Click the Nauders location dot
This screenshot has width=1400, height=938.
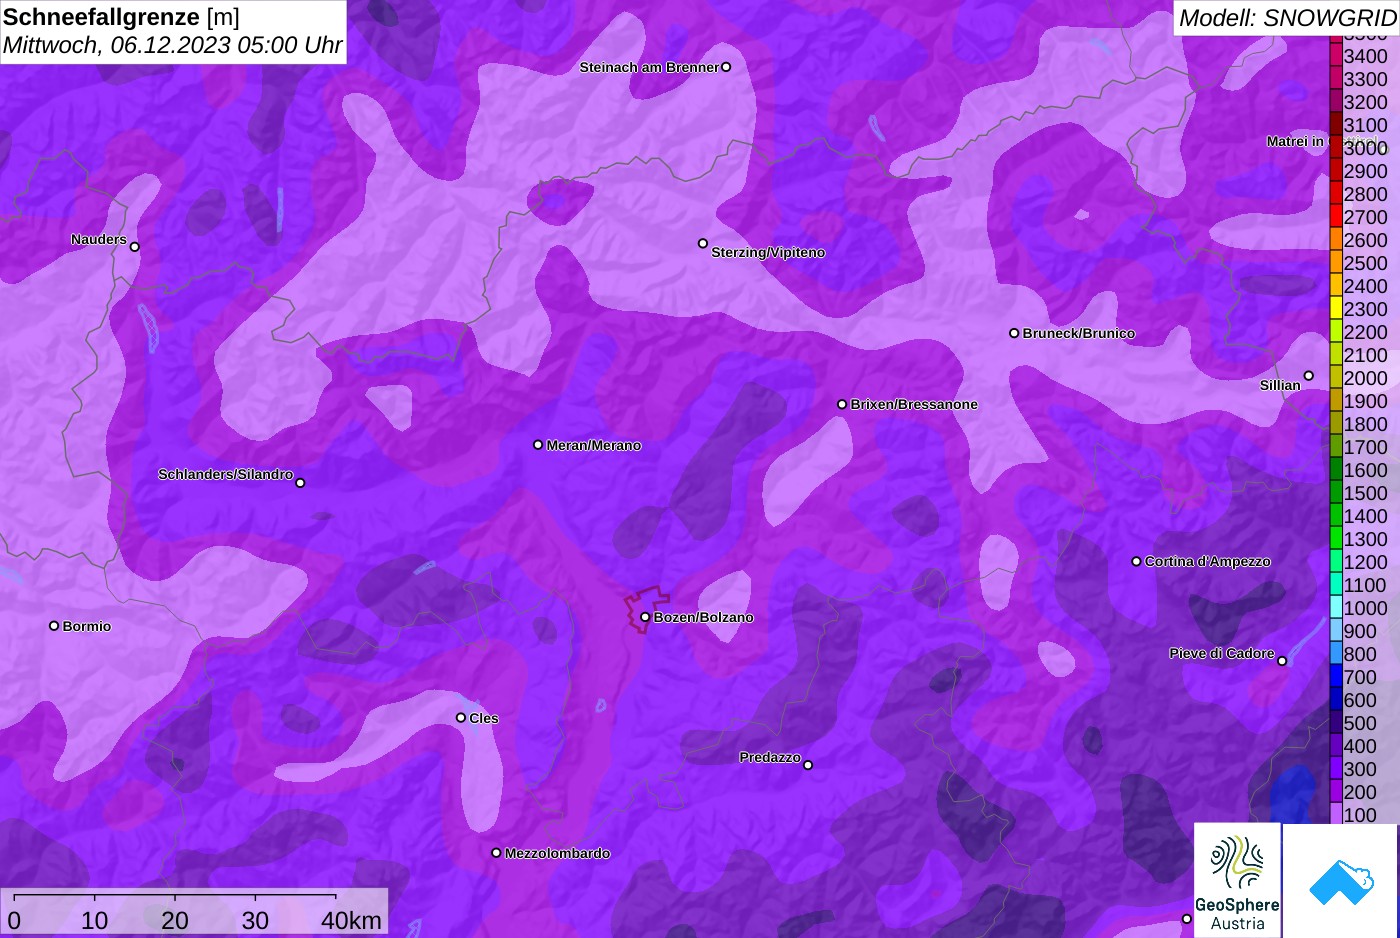tap(135, 247)
